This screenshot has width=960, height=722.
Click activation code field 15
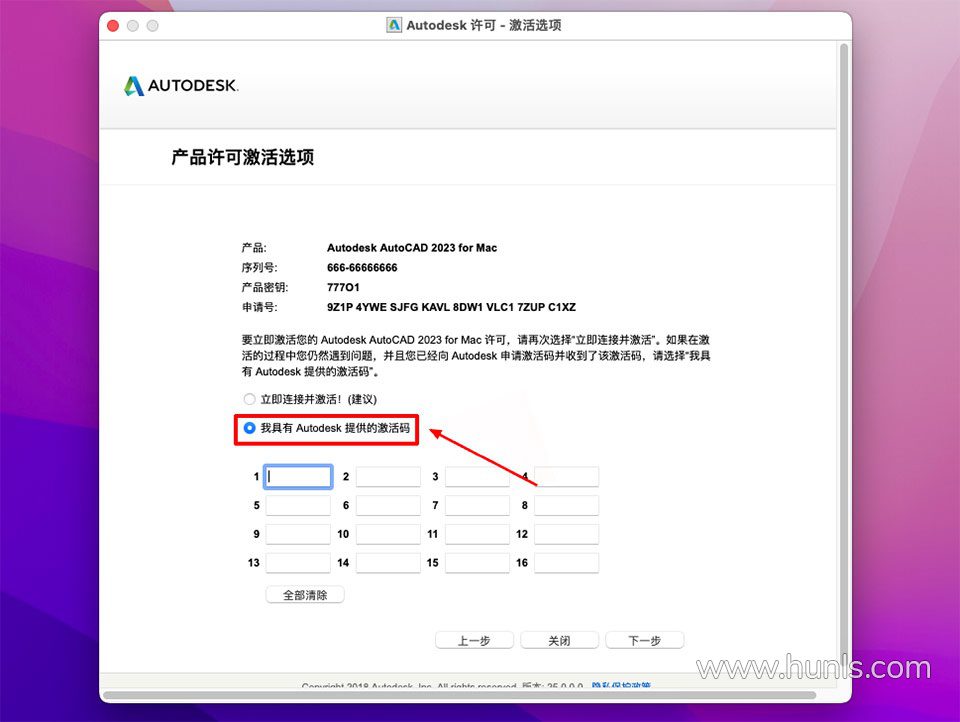[x=478, y=563]
